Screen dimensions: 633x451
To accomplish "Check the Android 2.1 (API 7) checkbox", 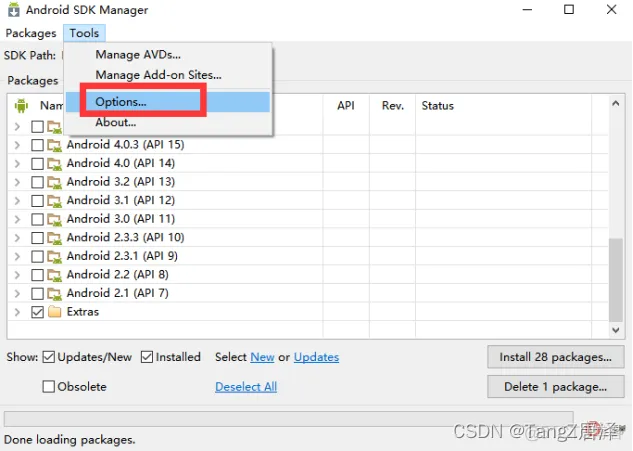I will pyautogui.click(x=38, y=294).
